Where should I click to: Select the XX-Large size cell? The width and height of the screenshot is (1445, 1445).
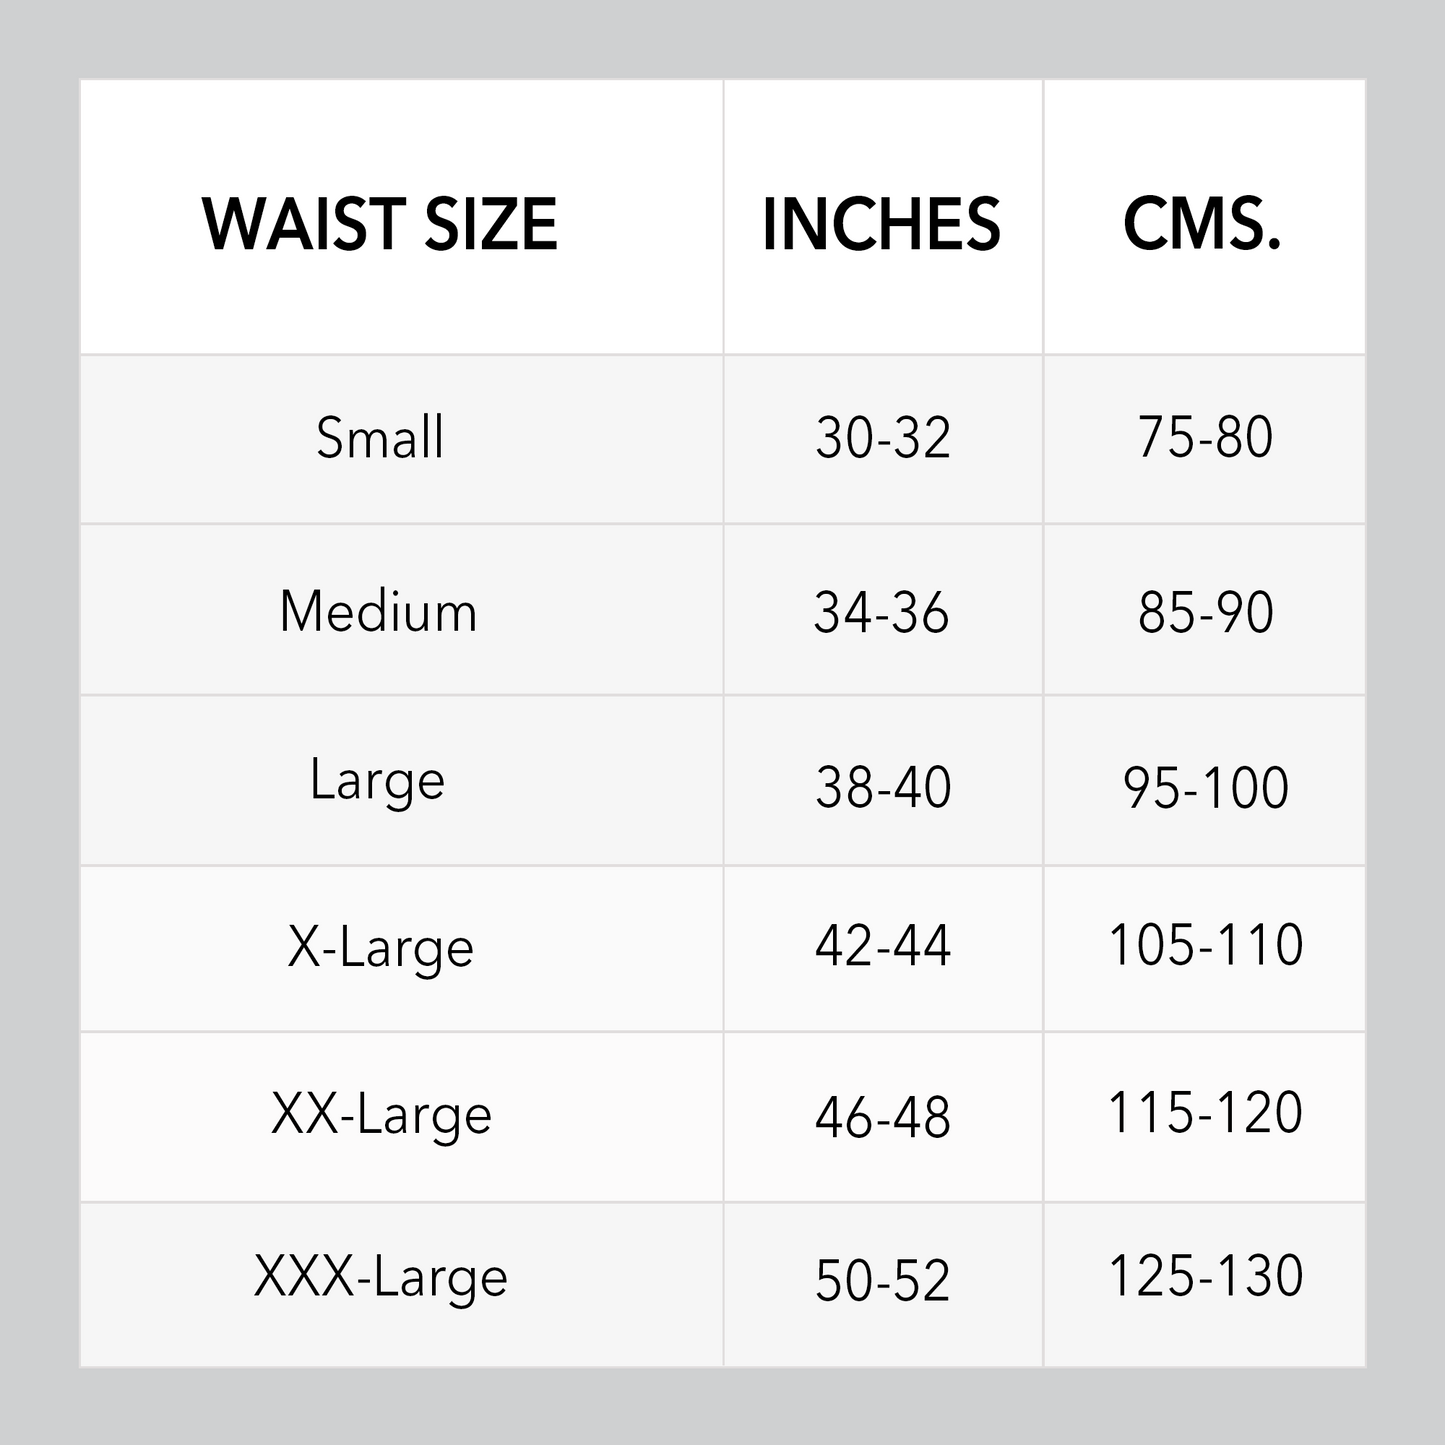[x=381, y=1115]
